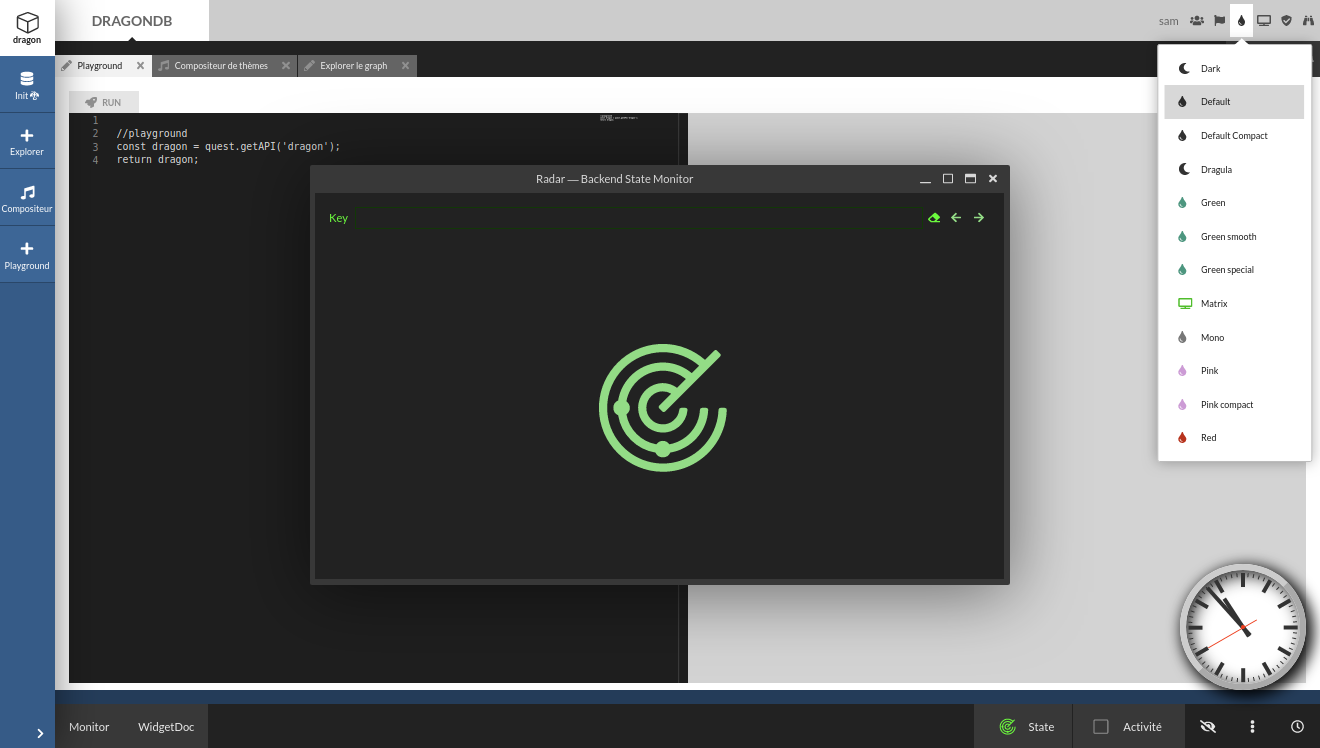This screenshot has width=1320, height=748.
Task: Click the back arrow in Radar monitor
Action: pos(956,218)
